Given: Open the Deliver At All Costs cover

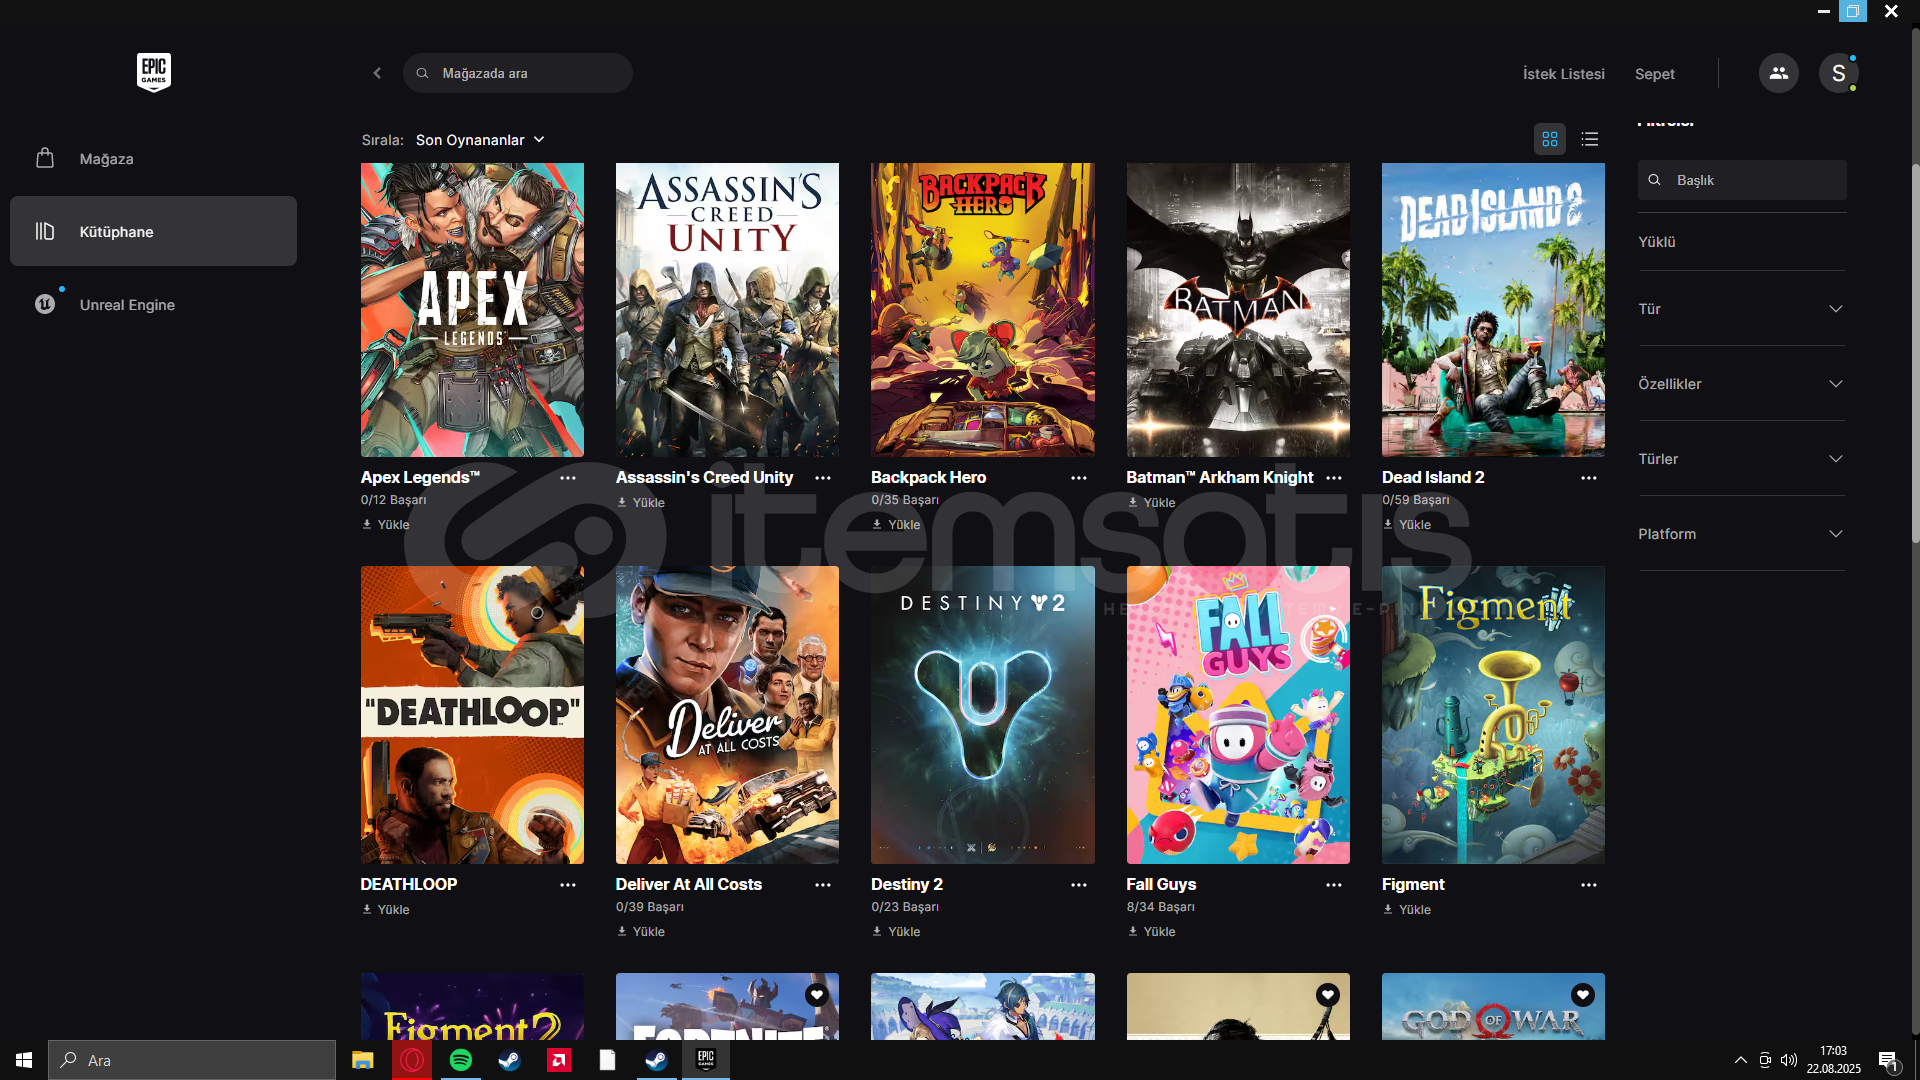Looking at the screenshot, I should point(727,715).
